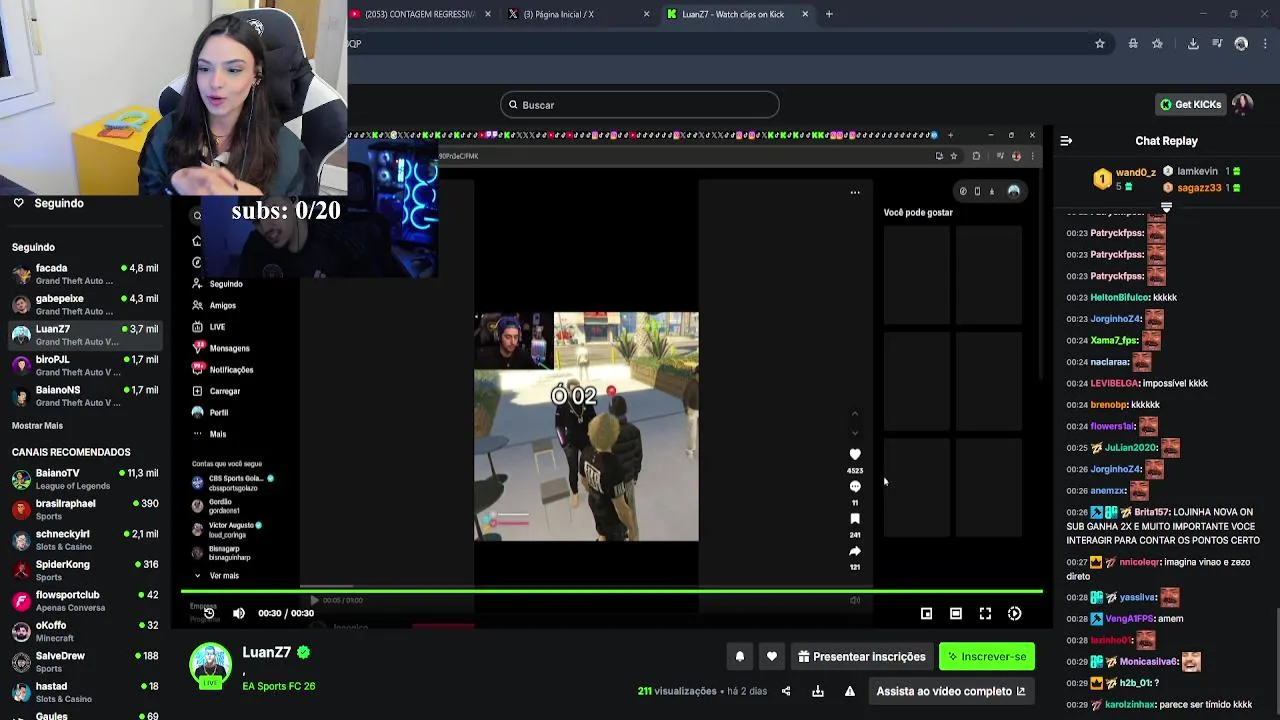Screen dimensions: 1280x720
Task: Open the browser downloads icon
Action: (x=1193, y=44)
